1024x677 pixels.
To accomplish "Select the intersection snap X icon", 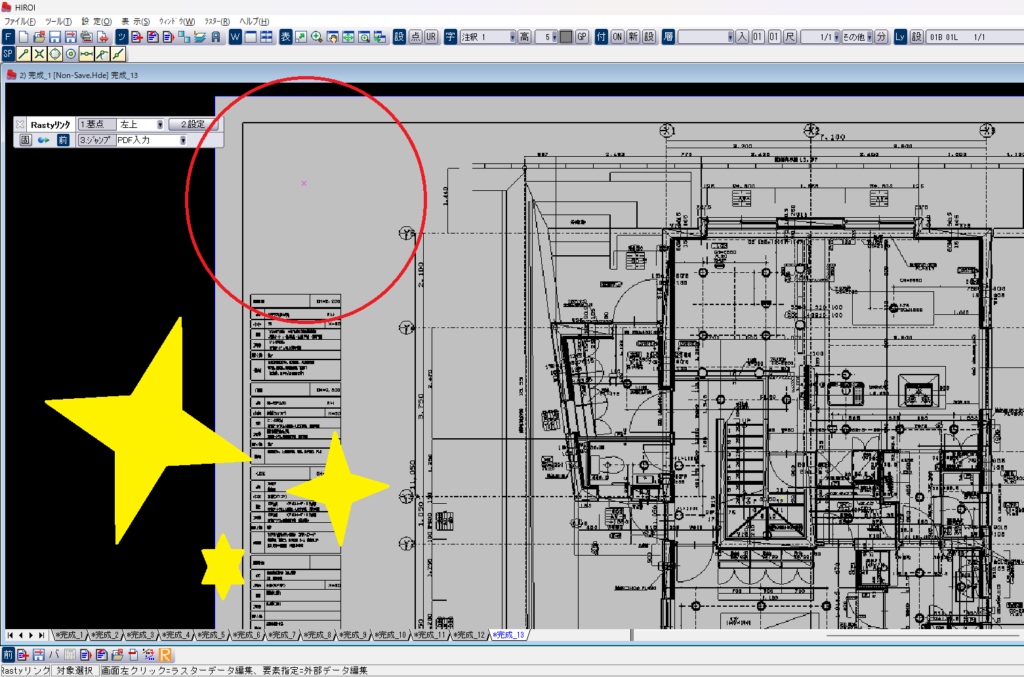I will click(x=39, y=53).
